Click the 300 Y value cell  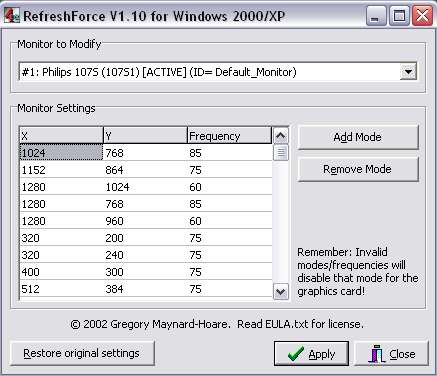click(145, 272)
